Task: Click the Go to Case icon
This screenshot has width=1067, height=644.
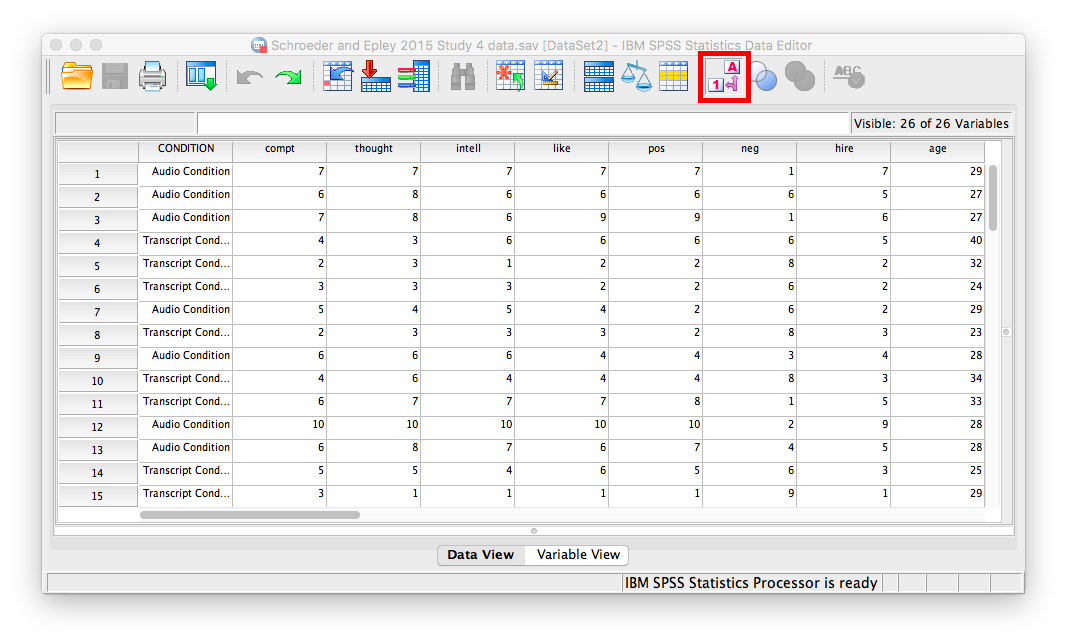Action: point(339,76)
